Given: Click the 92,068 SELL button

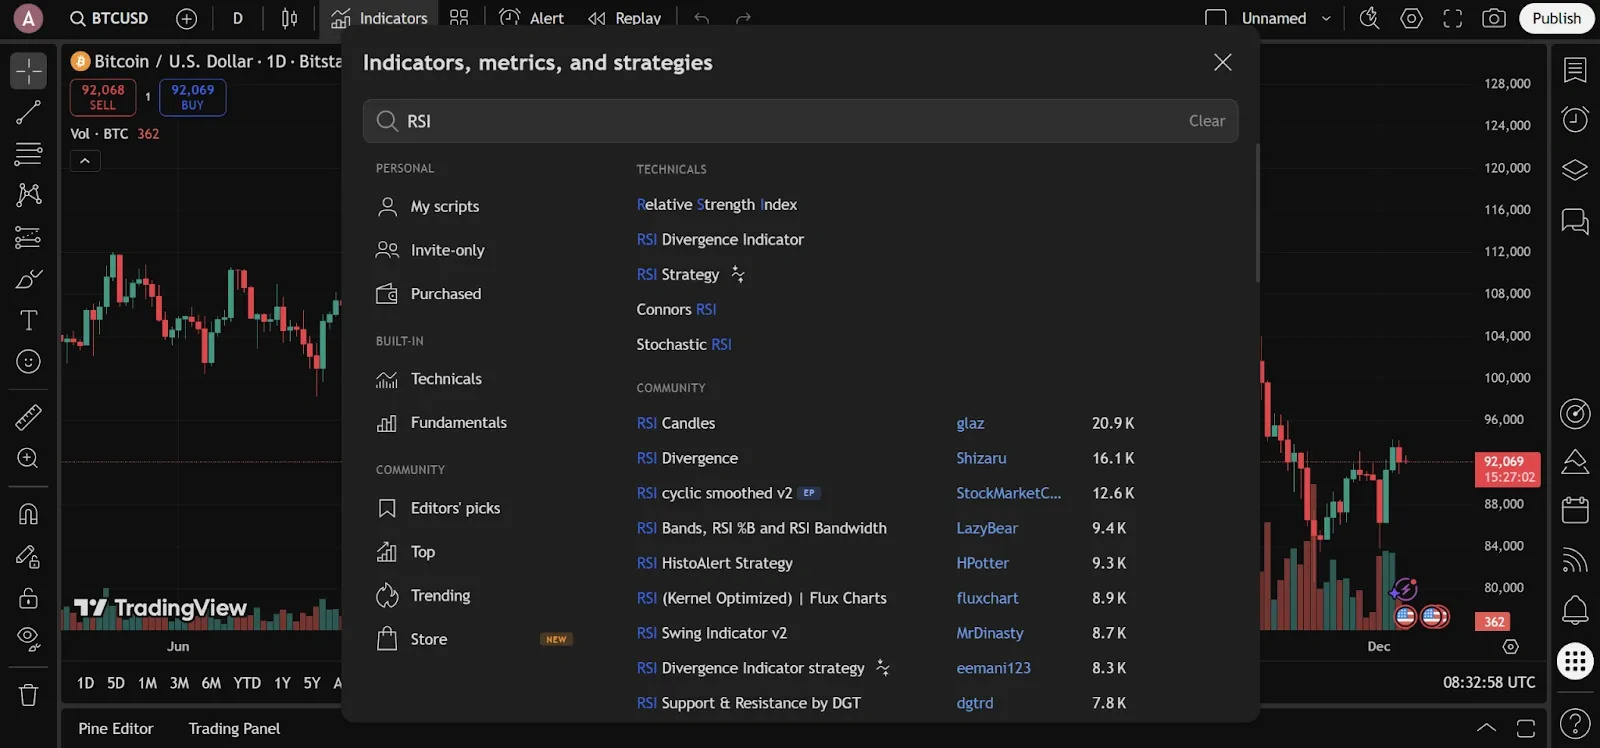Looking at the screenshot, I should point(103,97).
